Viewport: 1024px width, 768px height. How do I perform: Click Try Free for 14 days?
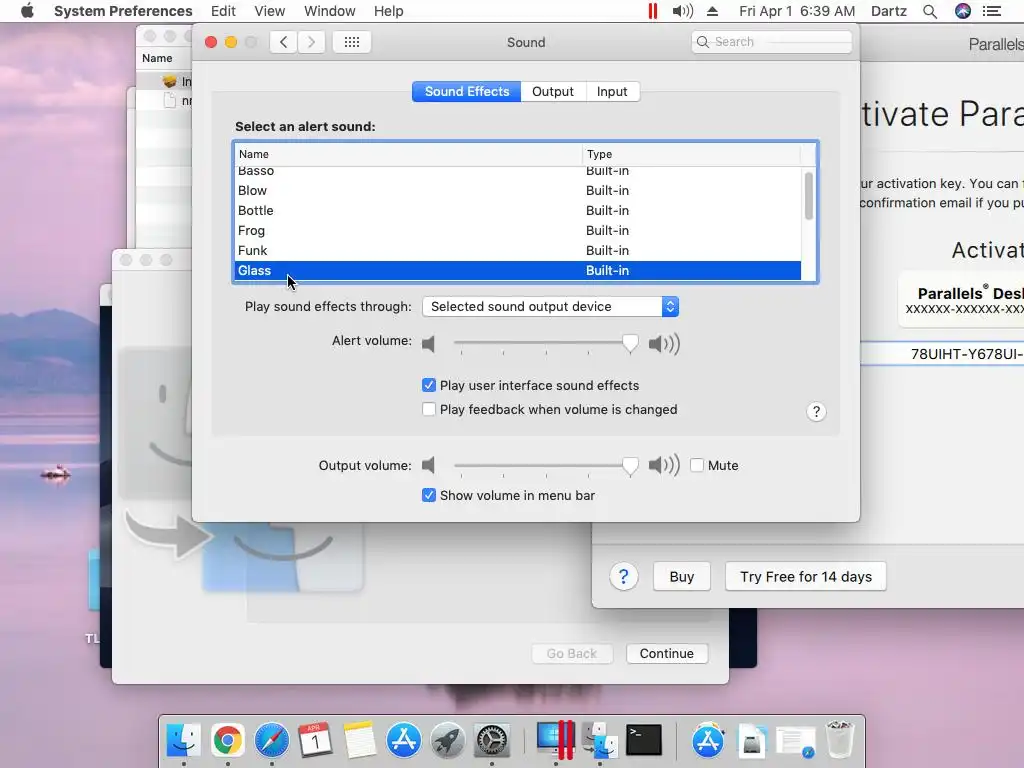(806, 577)
